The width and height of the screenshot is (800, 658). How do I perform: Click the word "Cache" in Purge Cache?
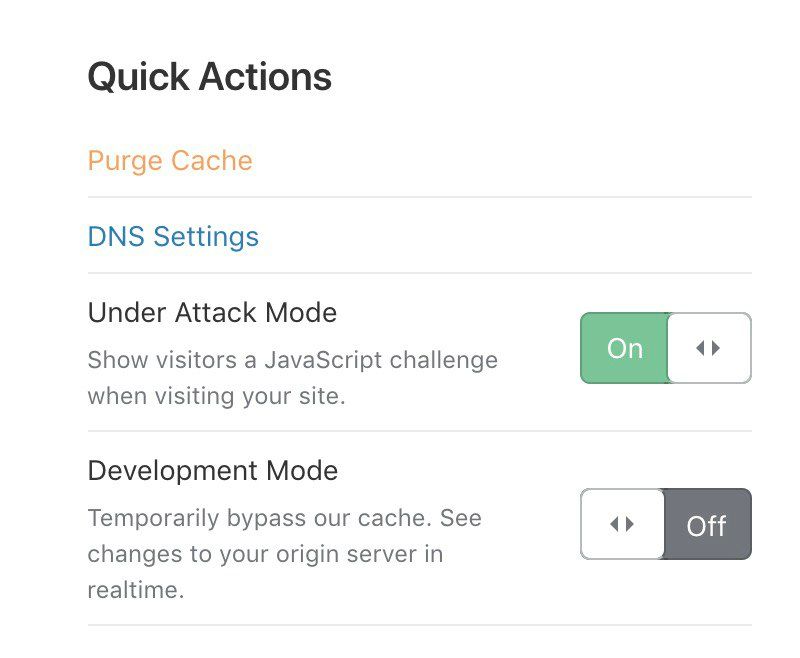click(212, 161)
